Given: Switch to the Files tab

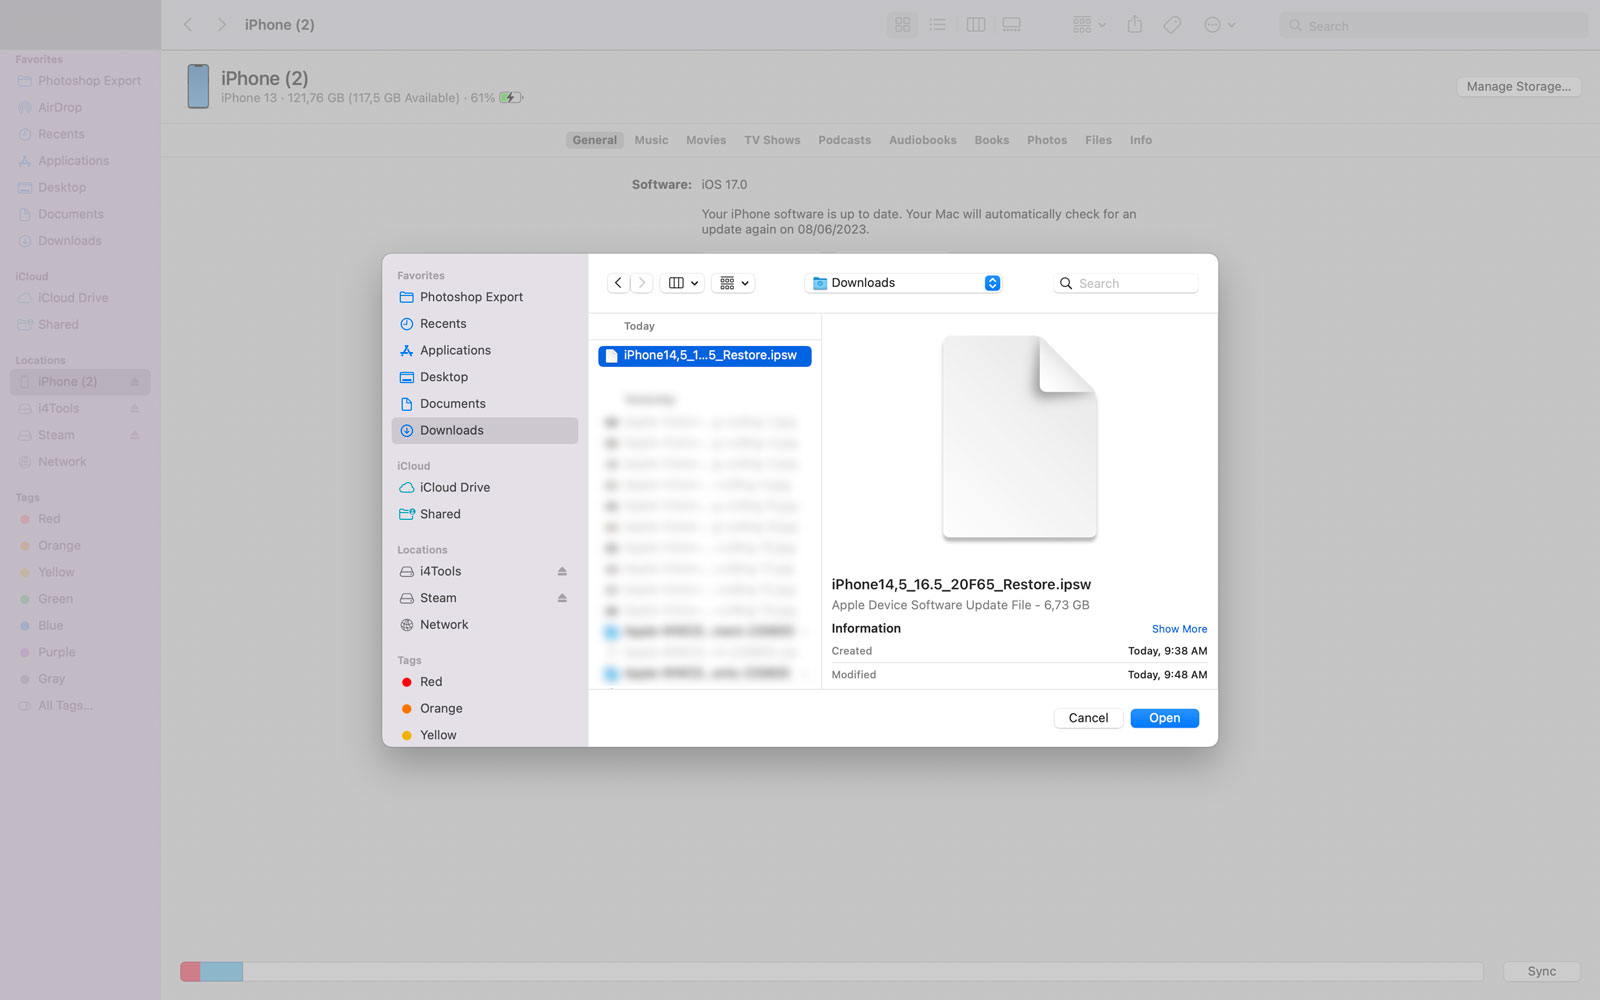Looking at the screenshot, I should pyautogui.click(x=1098, y=140).
